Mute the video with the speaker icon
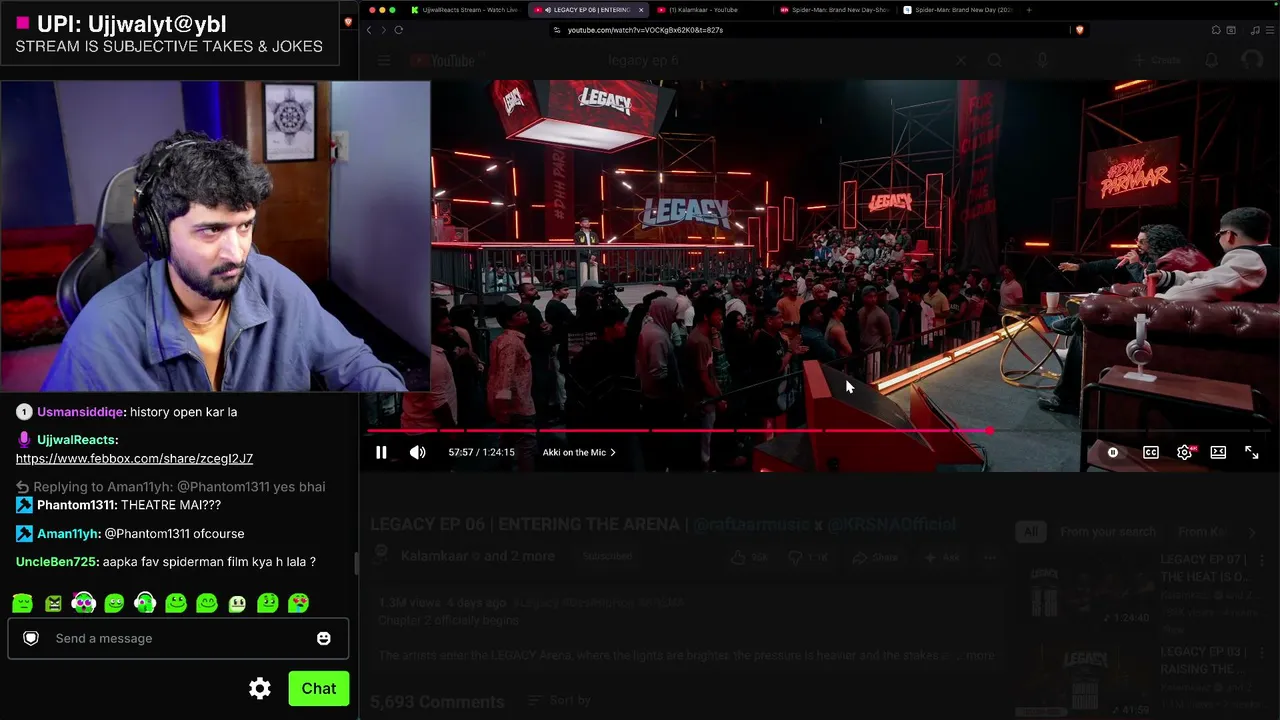The height and width of the screenshot is (720, 1280). (417, 452)
